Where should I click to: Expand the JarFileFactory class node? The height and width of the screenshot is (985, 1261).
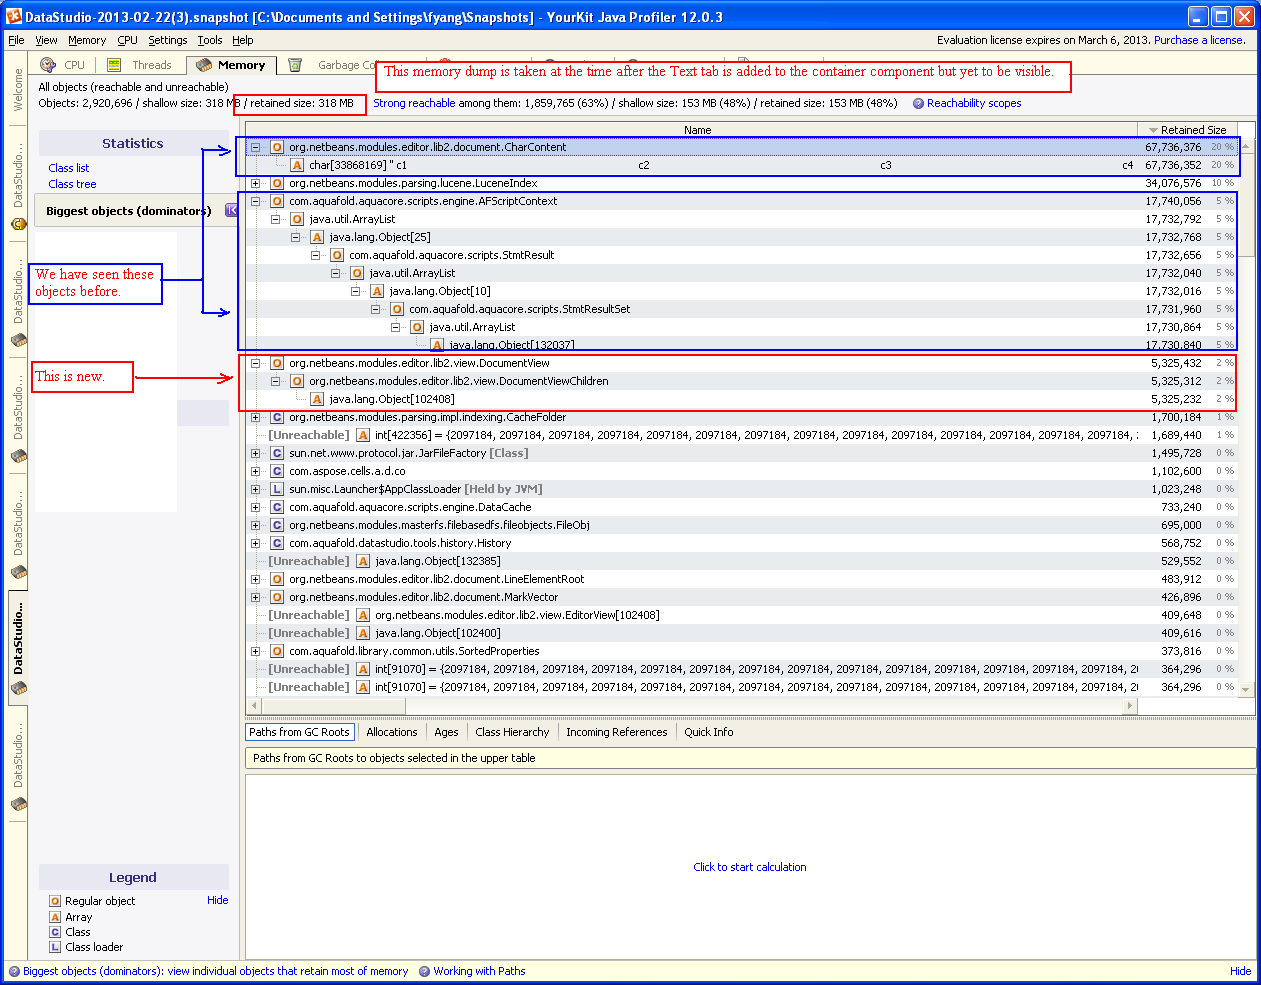tap(256, 453)
